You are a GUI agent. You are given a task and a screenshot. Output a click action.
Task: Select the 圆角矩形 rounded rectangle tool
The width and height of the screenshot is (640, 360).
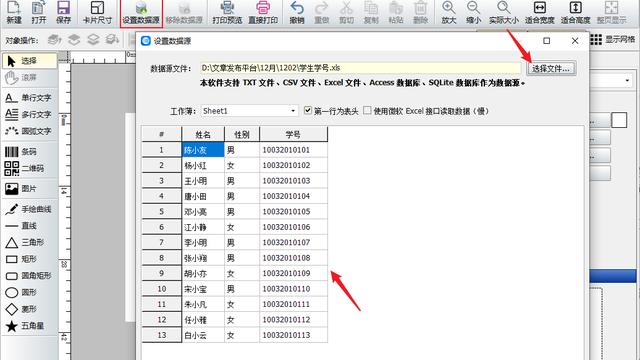click(29, 276)
